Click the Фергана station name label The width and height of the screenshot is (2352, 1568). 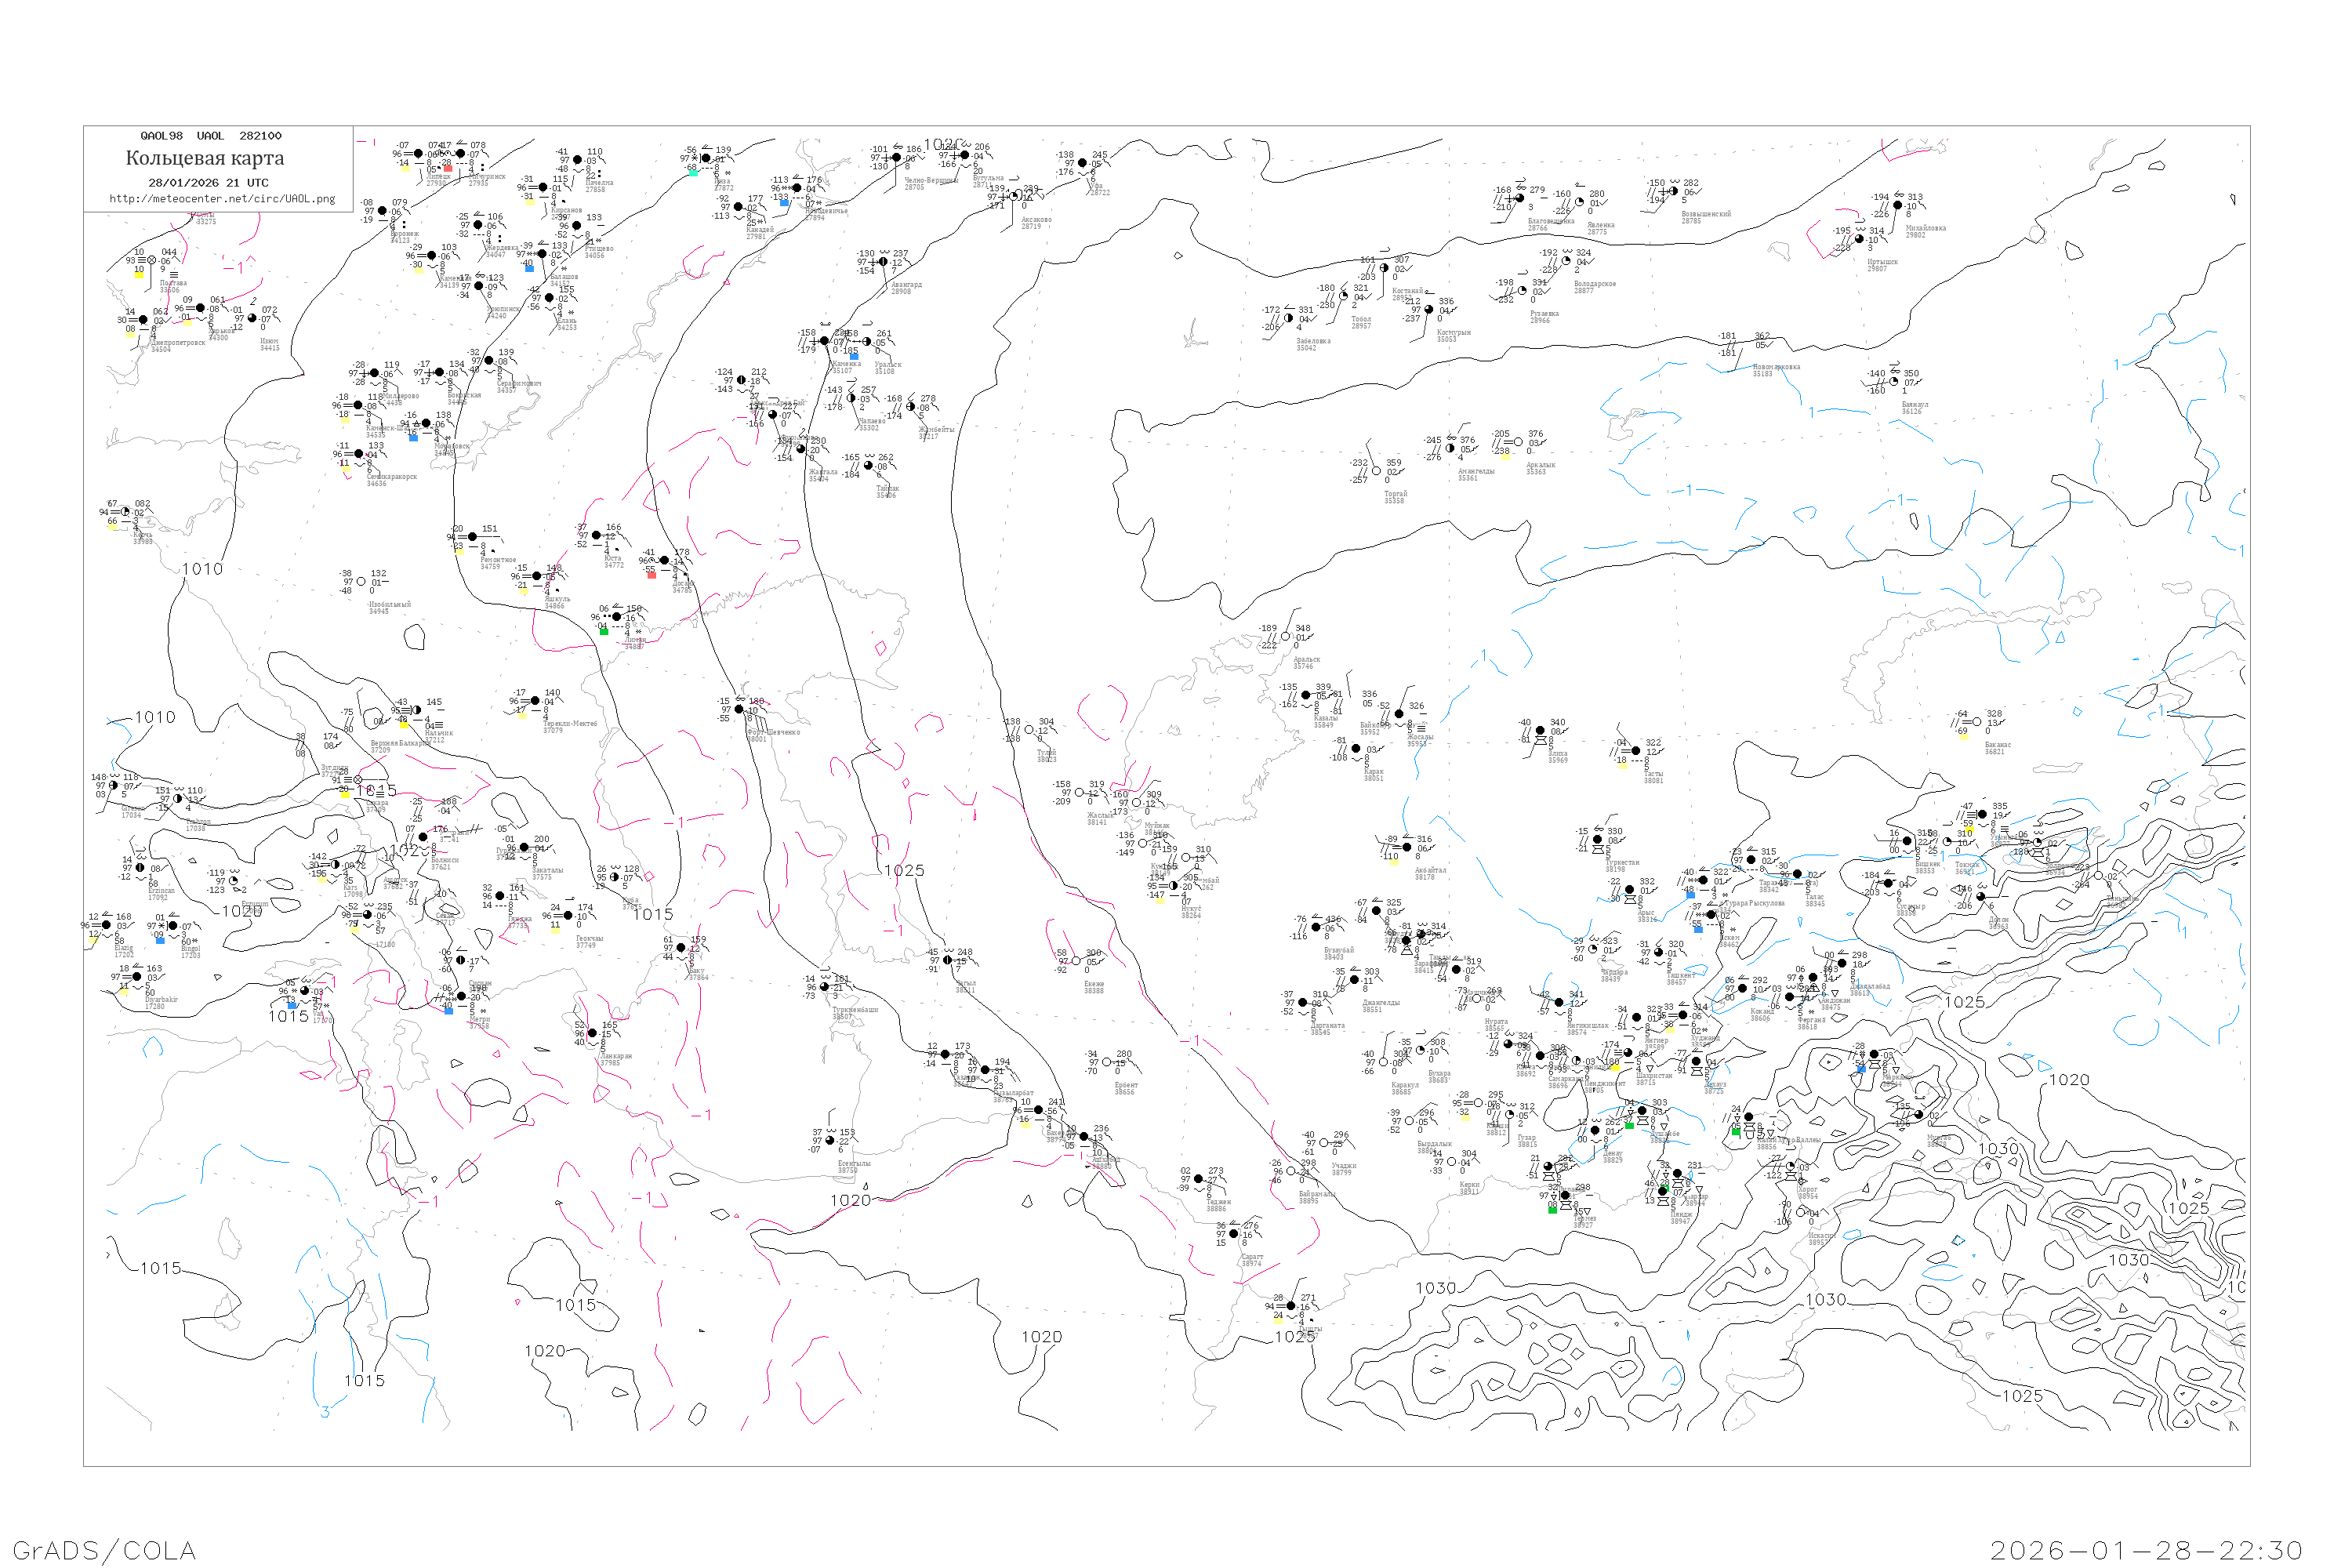1811,1019
